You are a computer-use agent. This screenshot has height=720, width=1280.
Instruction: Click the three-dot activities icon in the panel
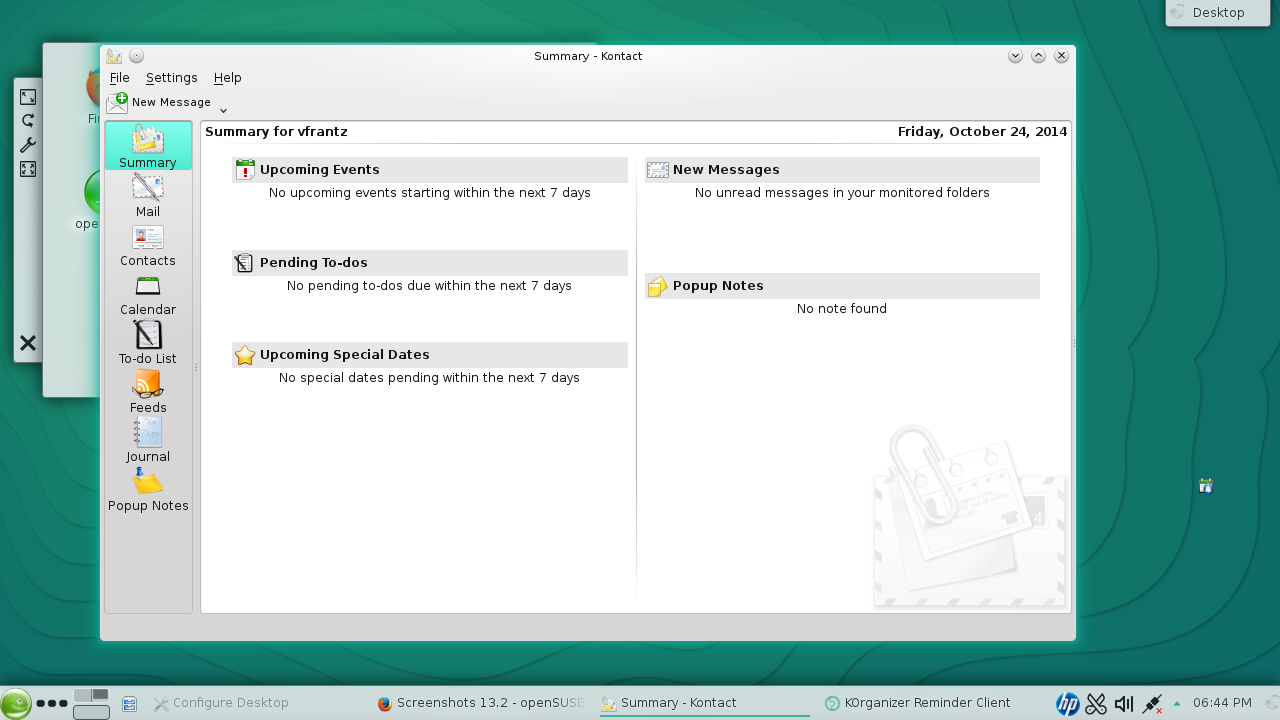[x=52, y=704]
